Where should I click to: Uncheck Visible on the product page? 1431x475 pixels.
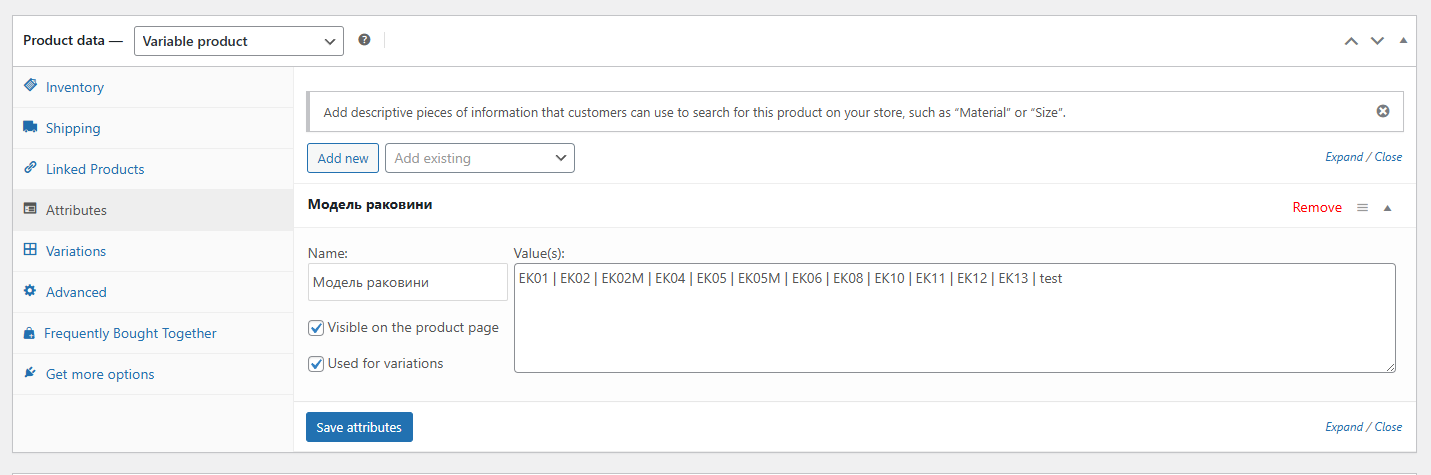click(316, 328)
